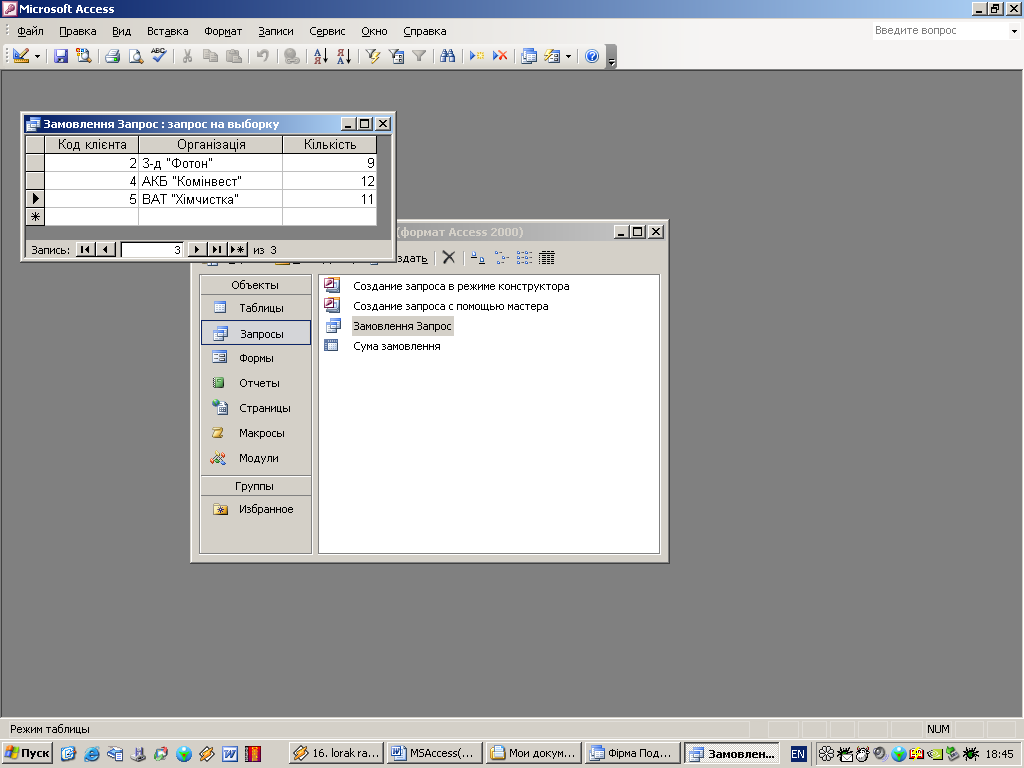Open the View mode dropdown arrow

(x=37, y=57)
